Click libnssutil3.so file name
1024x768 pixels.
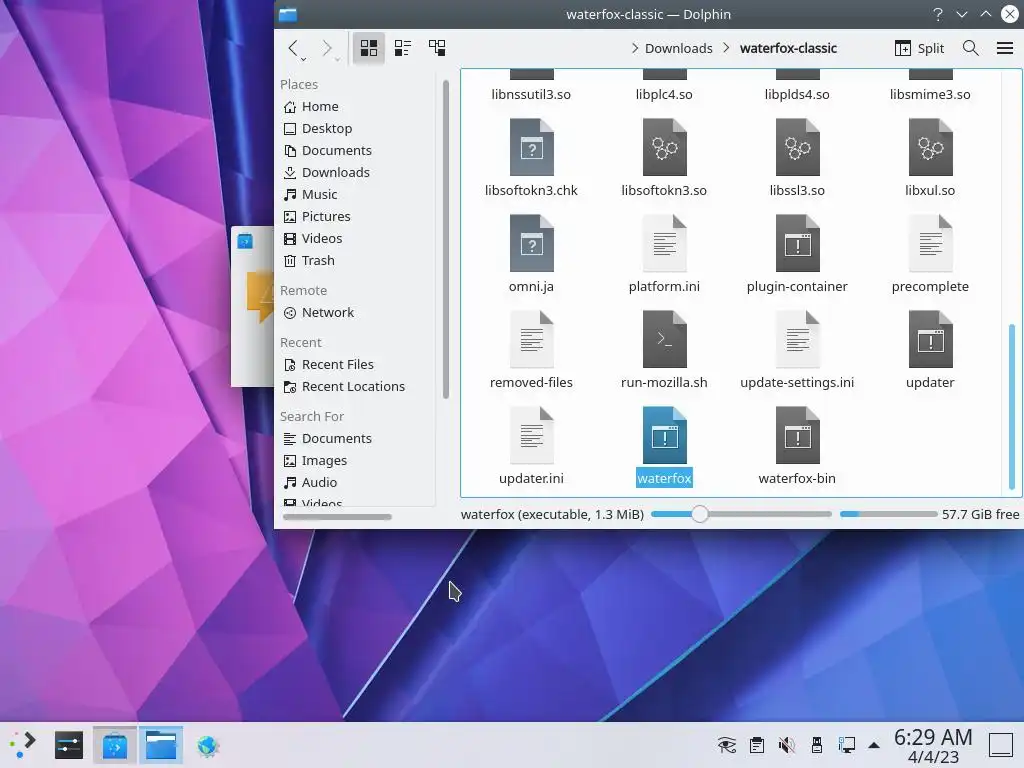tap(531, 95)
